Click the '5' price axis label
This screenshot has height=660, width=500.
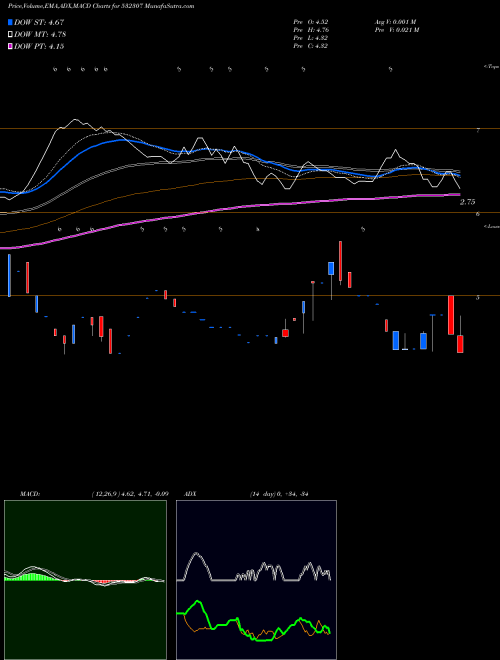point(478,298)
